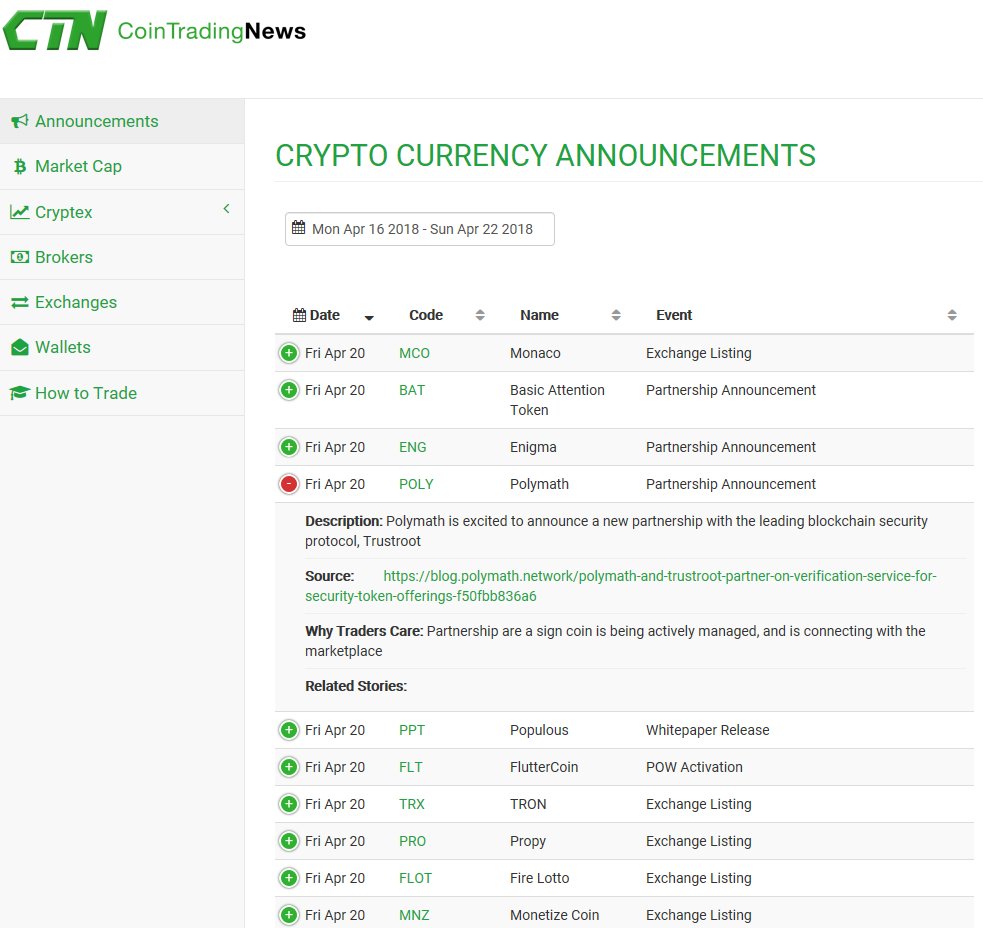Viewport: 983px width, 928px height.
Task: Open the FLT coin code link
Action: point(411,767)
